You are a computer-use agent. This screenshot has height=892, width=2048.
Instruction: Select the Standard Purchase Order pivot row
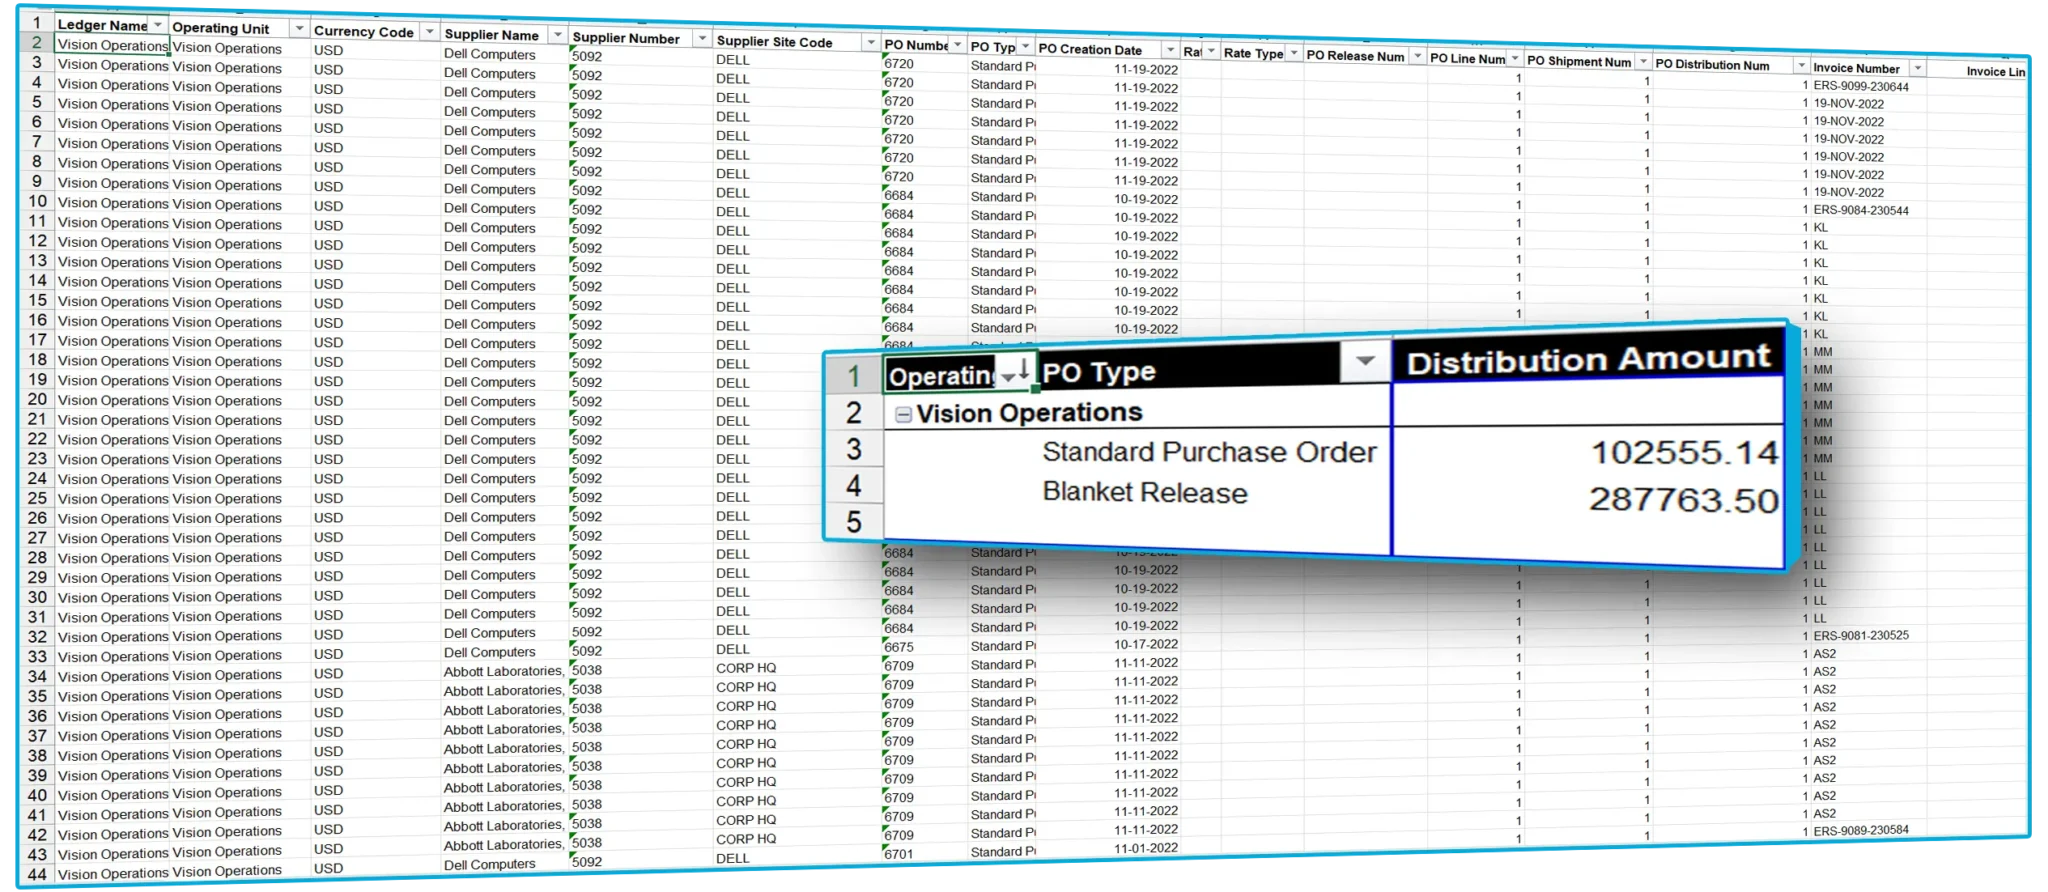1208,453
